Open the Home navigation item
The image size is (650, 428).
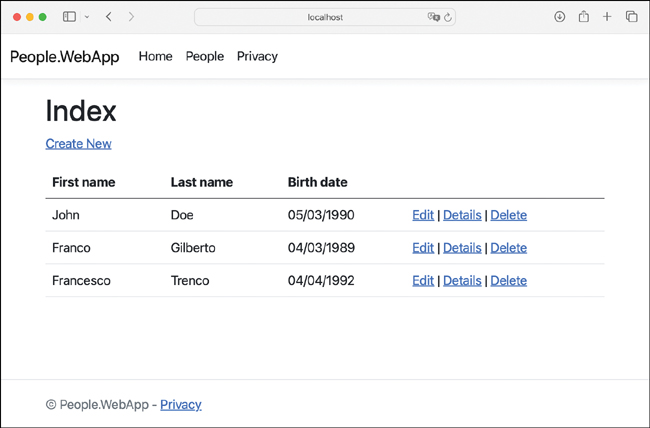155,56
